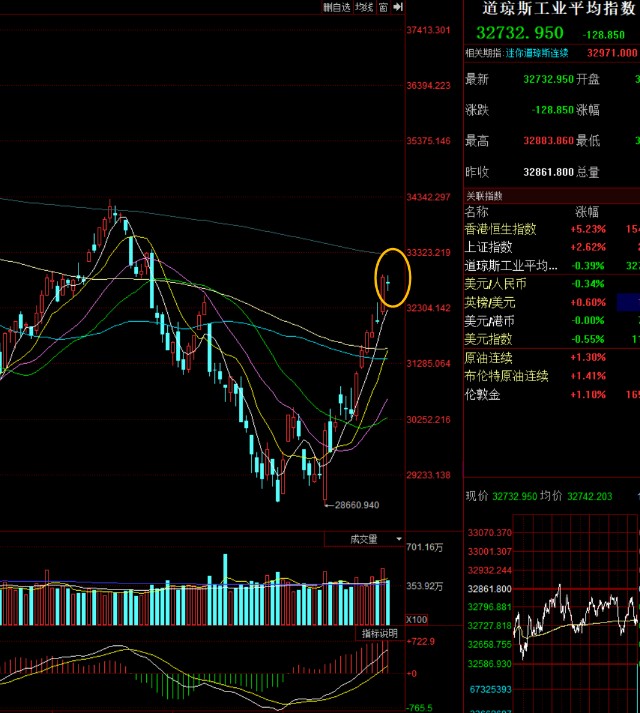Click the 701.16万 volume axis label
640x713 pixels.
tap(425, 547)
